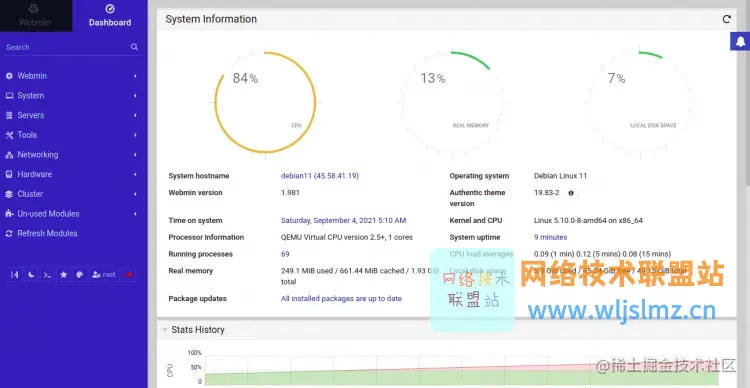Image resolution: width=750 pixels, height=388 pixels.
Task: Click the Cluster layers icon
Action: [9, 194]
